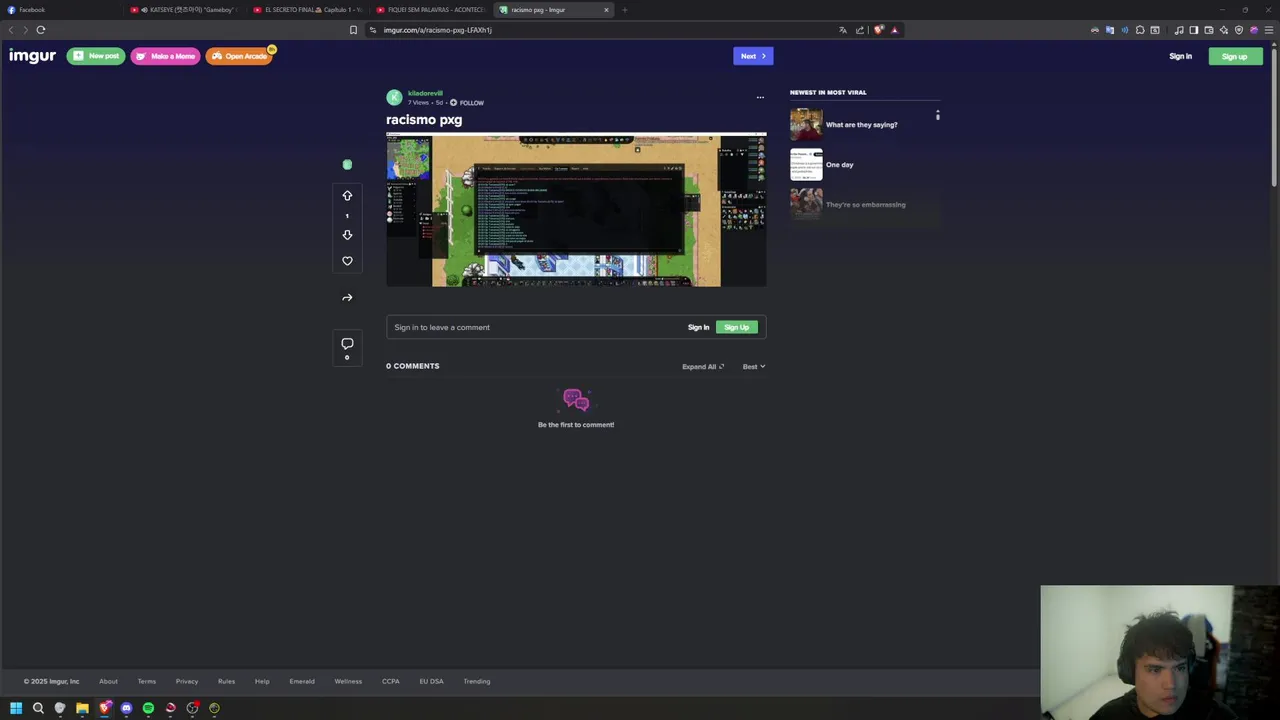Screen dimensions: 1280x720
Task: Open the Help footer link
Action: (262, 681)
